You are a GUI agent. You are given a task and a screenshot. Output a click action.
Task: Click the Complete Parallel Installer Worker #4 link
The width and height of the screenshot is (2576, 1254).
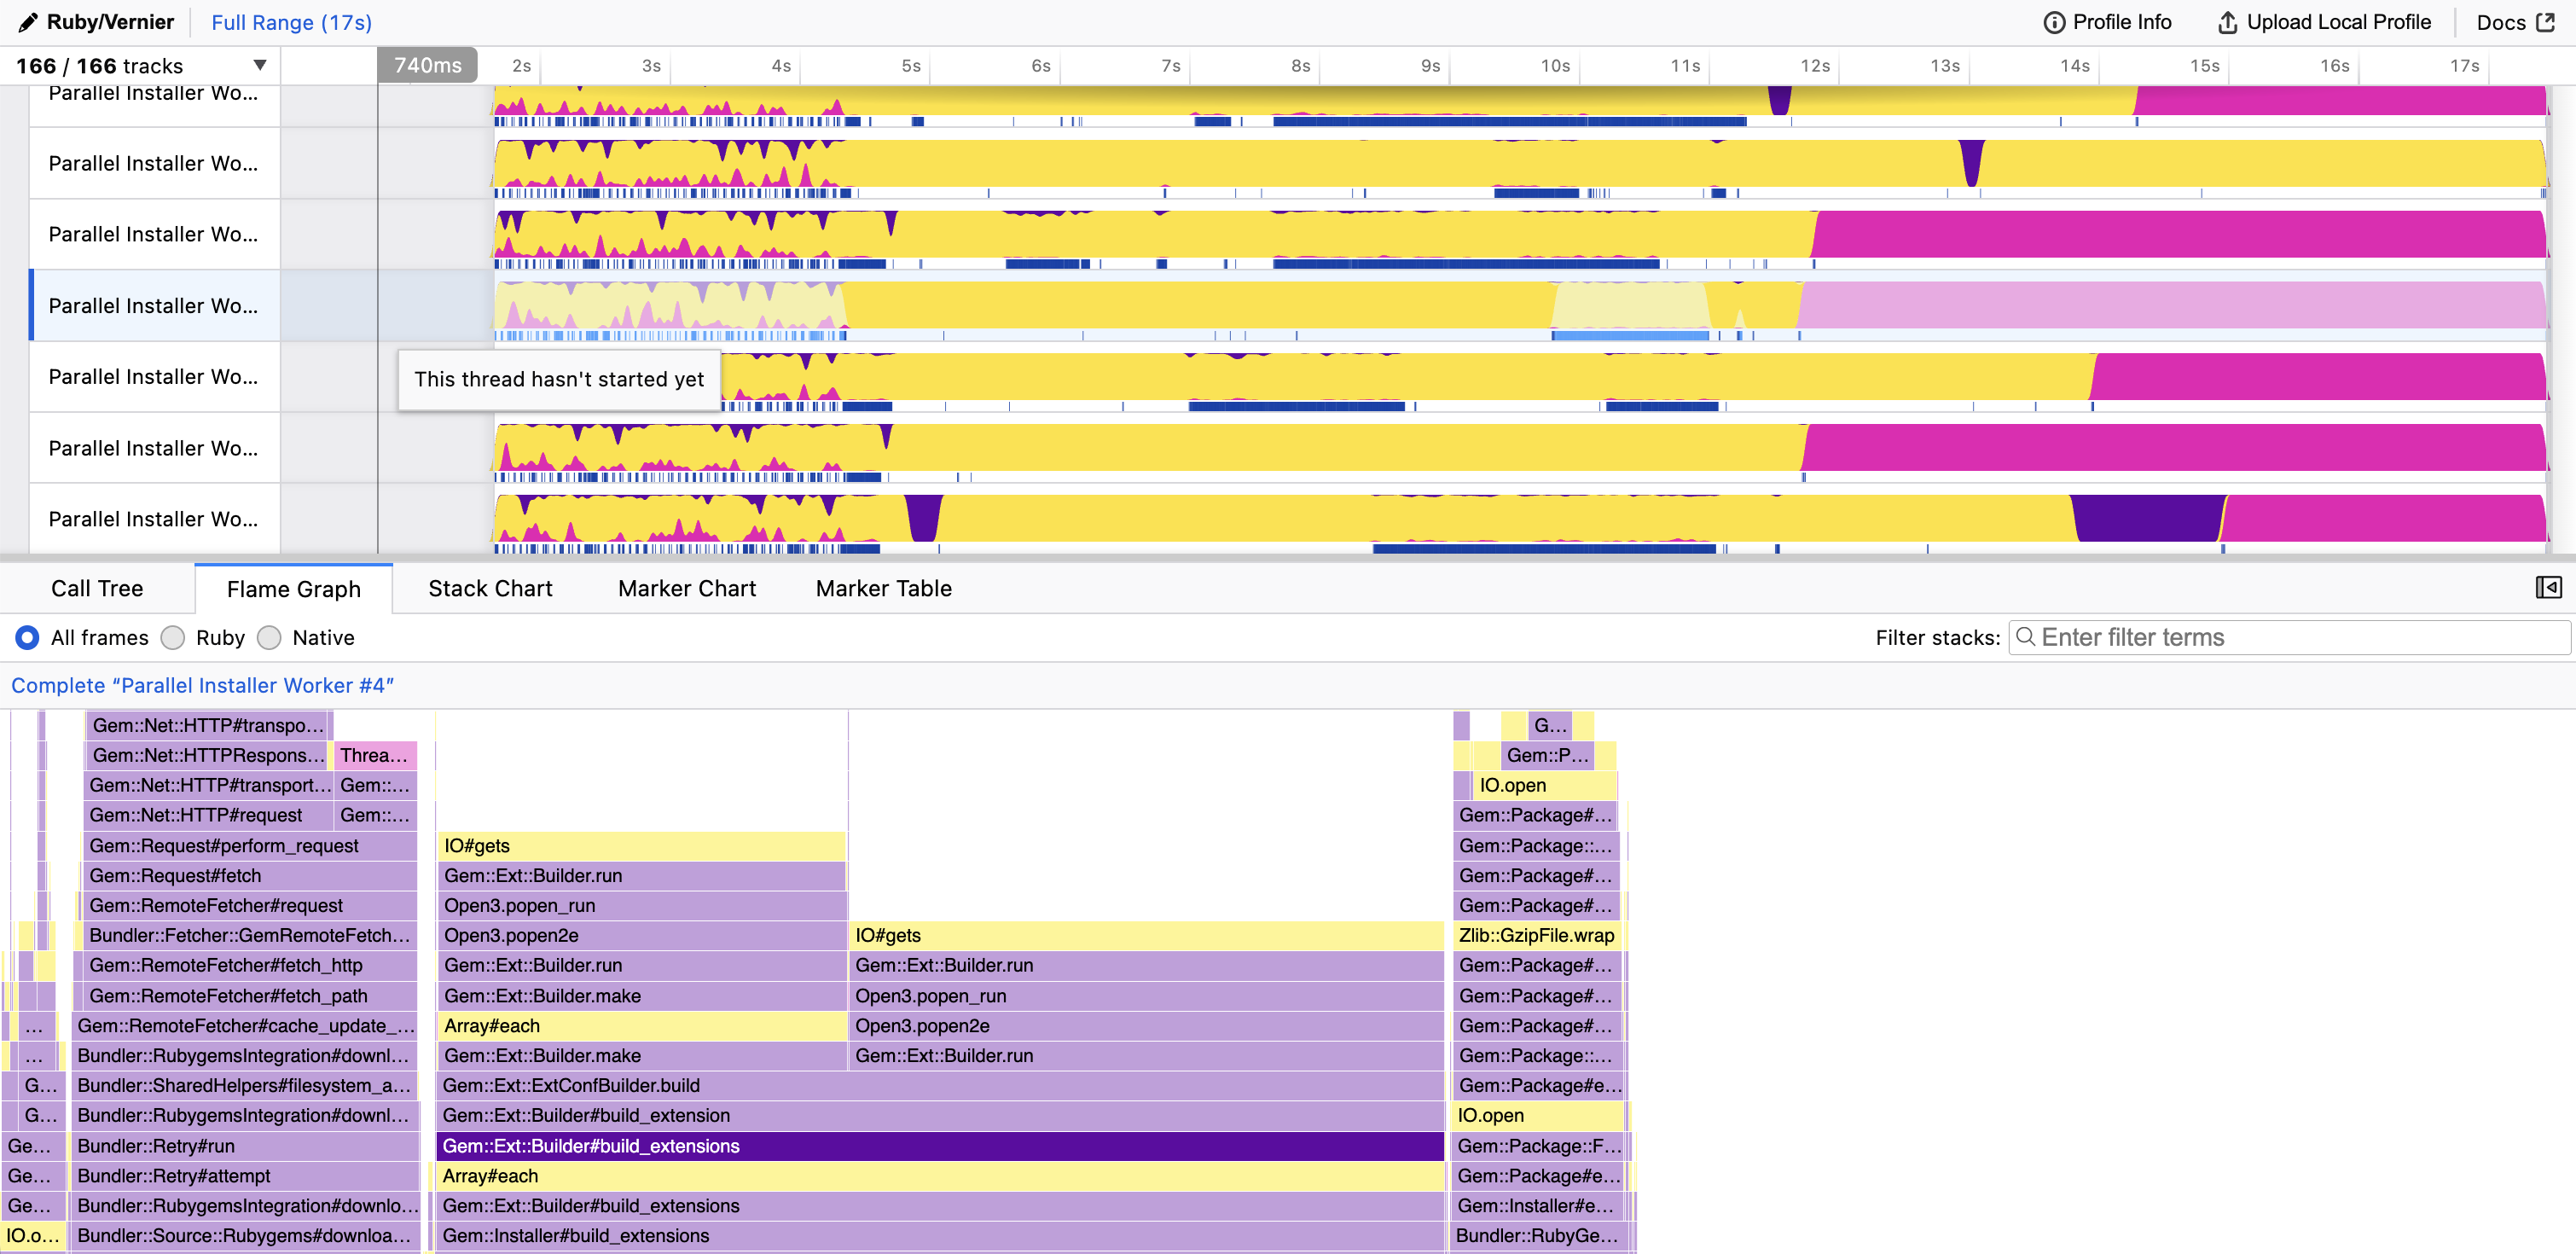tap(202, 685)
